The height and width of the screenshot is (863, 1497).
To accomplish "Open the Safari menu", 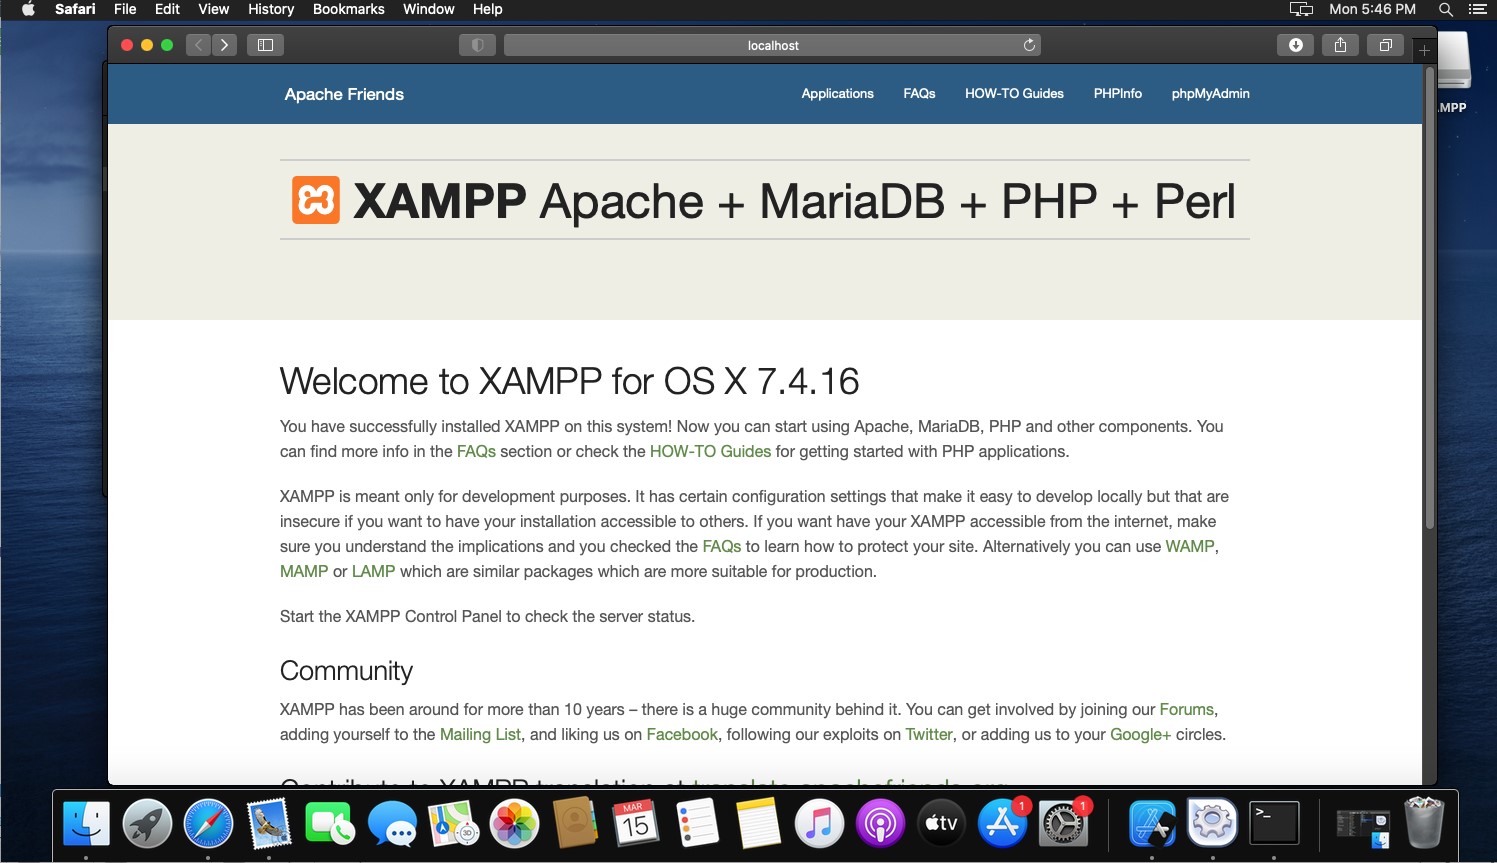I will (x=75, y=9).
